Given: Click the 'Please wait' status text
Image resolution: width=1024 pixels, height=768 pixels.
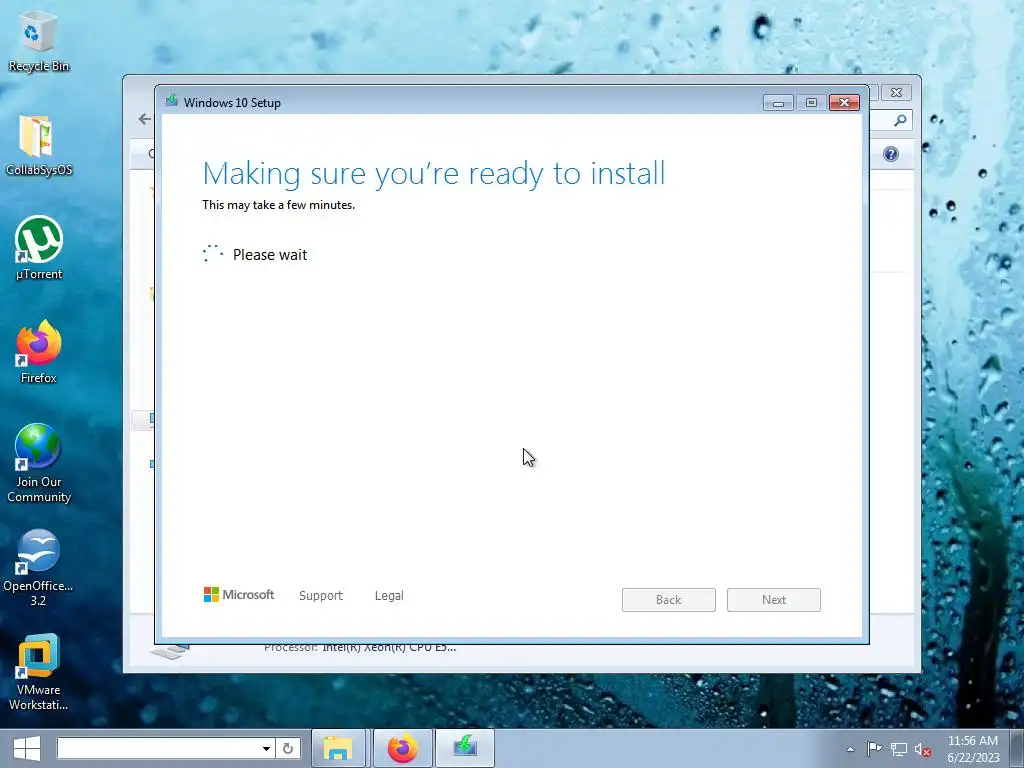Looking at the screenshot, I should (270, 255).
